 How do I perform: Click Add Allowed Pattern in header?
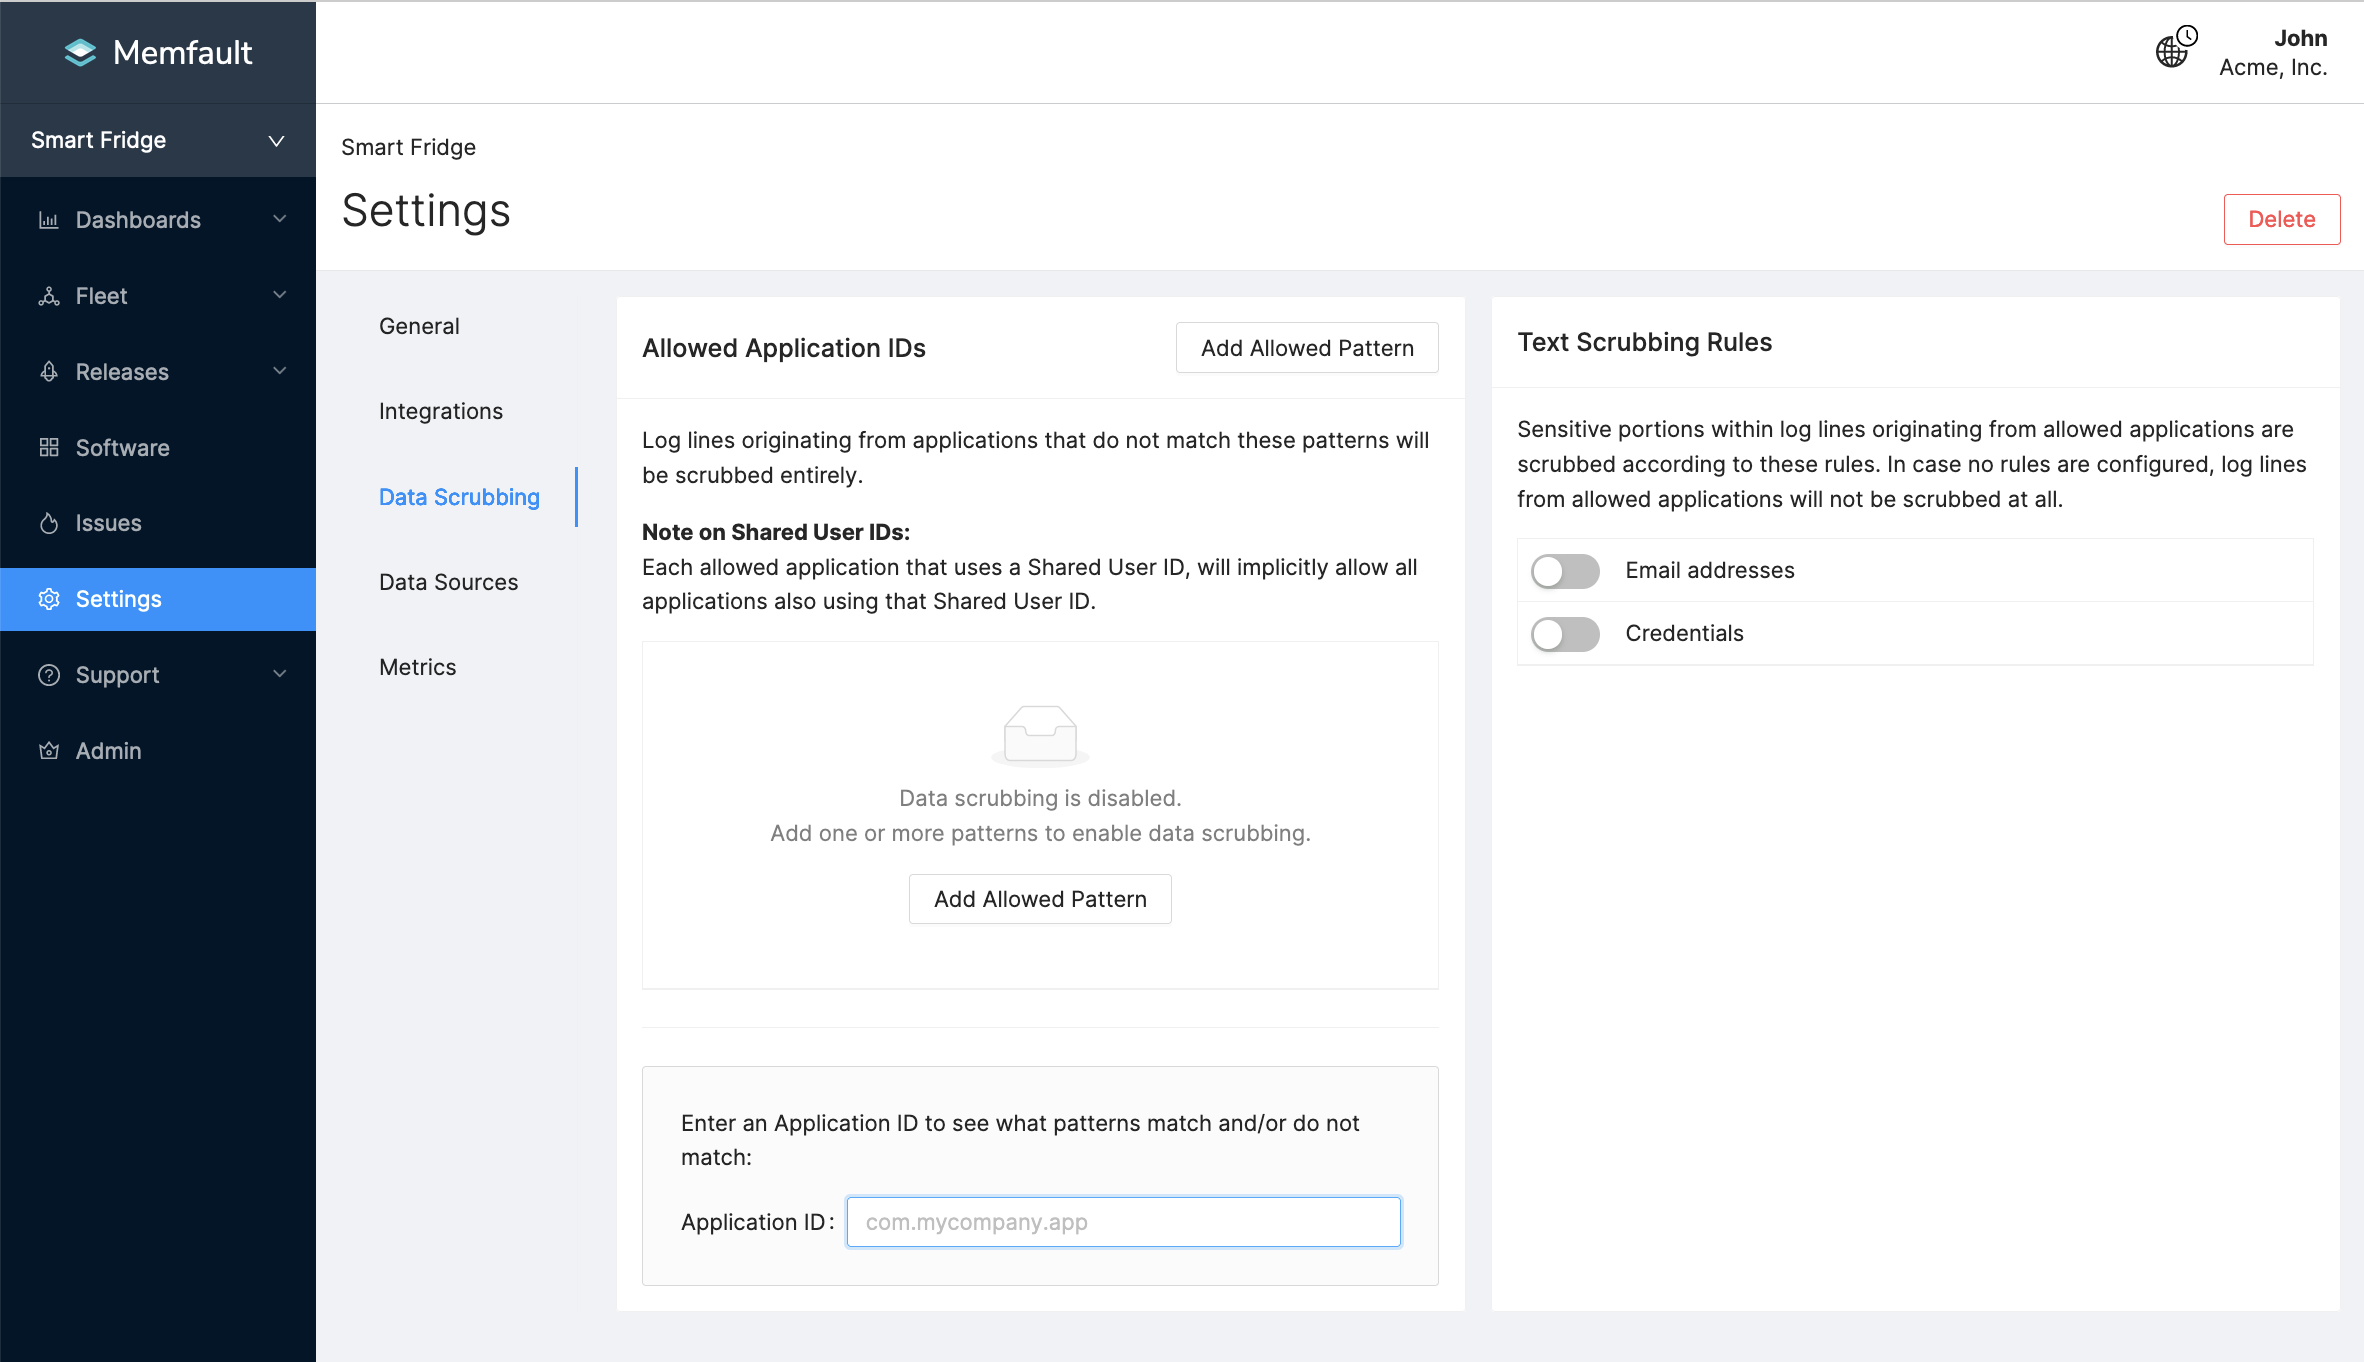pos(1306,348)
